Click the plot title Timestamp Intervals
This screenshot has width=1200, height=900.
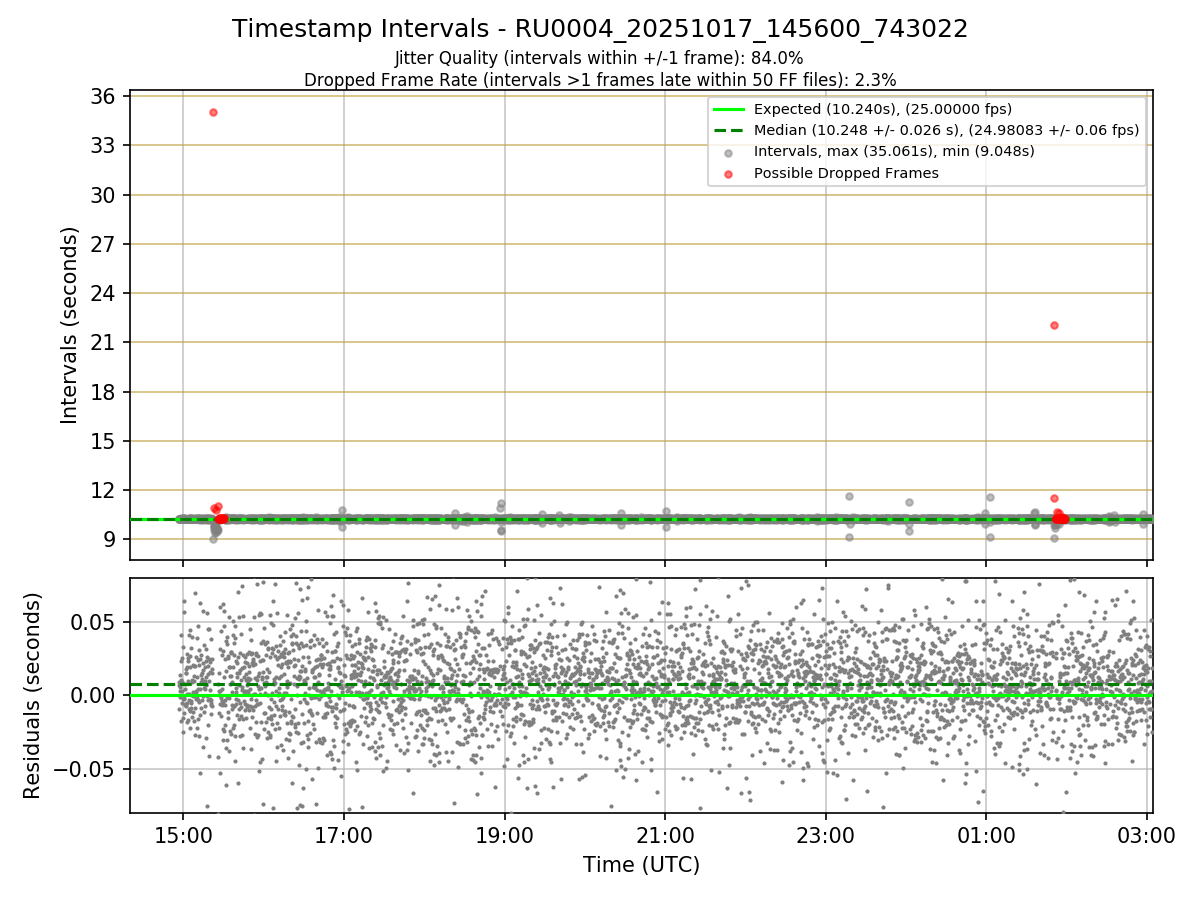pyautogui.click(x=600, y=29)
